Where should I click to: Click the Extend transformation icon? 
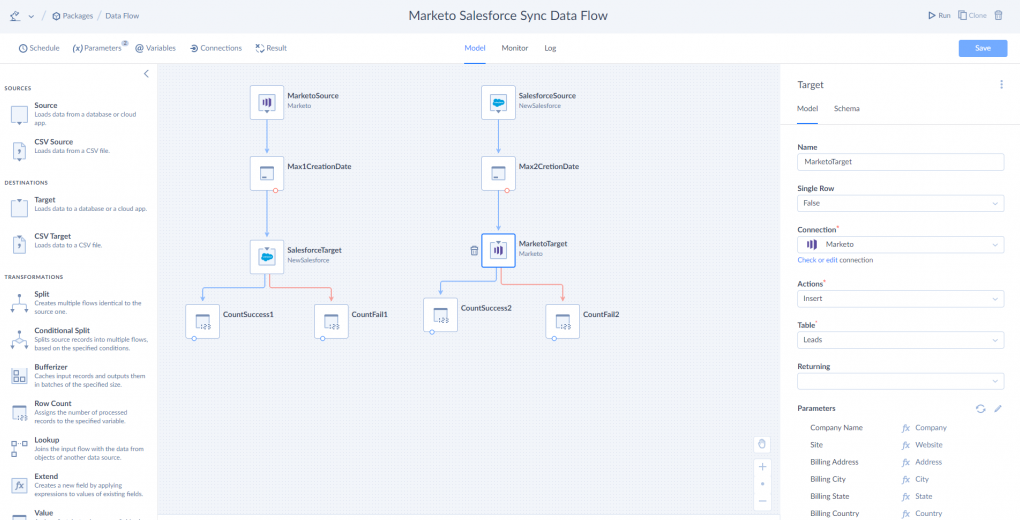pos(19,486)
